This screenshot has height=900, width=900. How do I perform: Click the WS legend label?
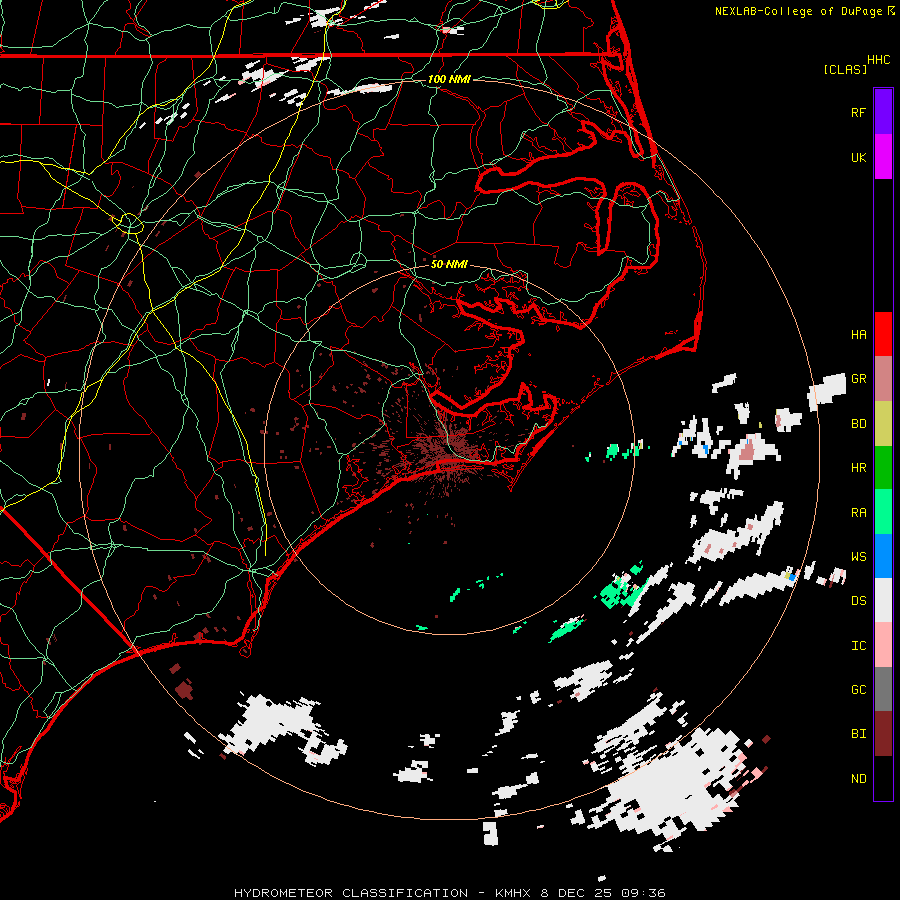(858, 557)
